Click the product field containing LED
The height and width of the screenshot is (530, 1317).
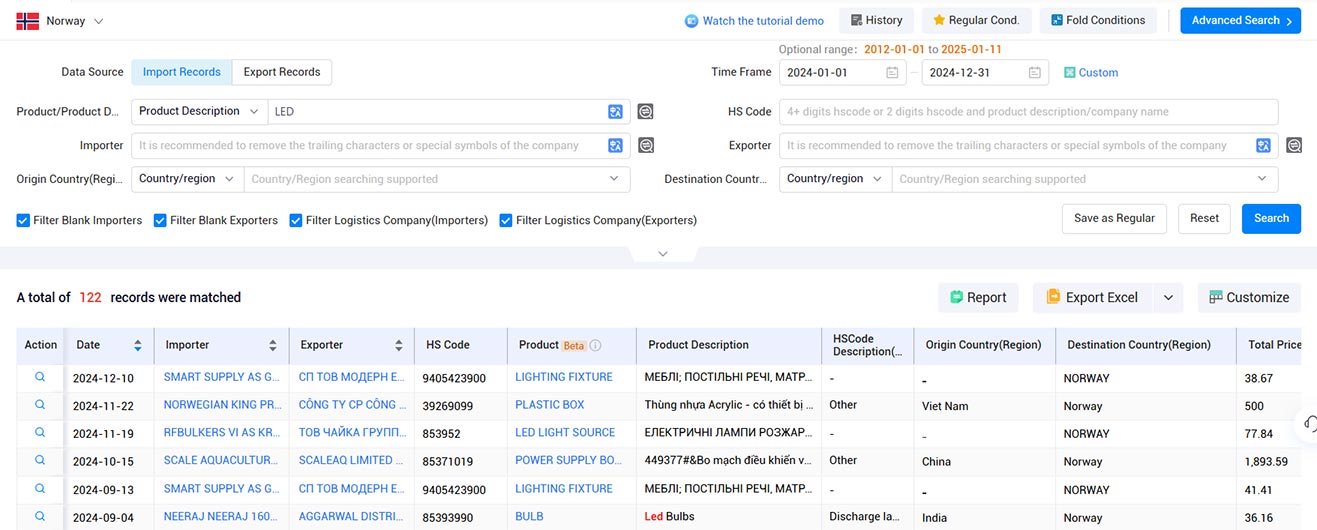(x=436, y=112)
